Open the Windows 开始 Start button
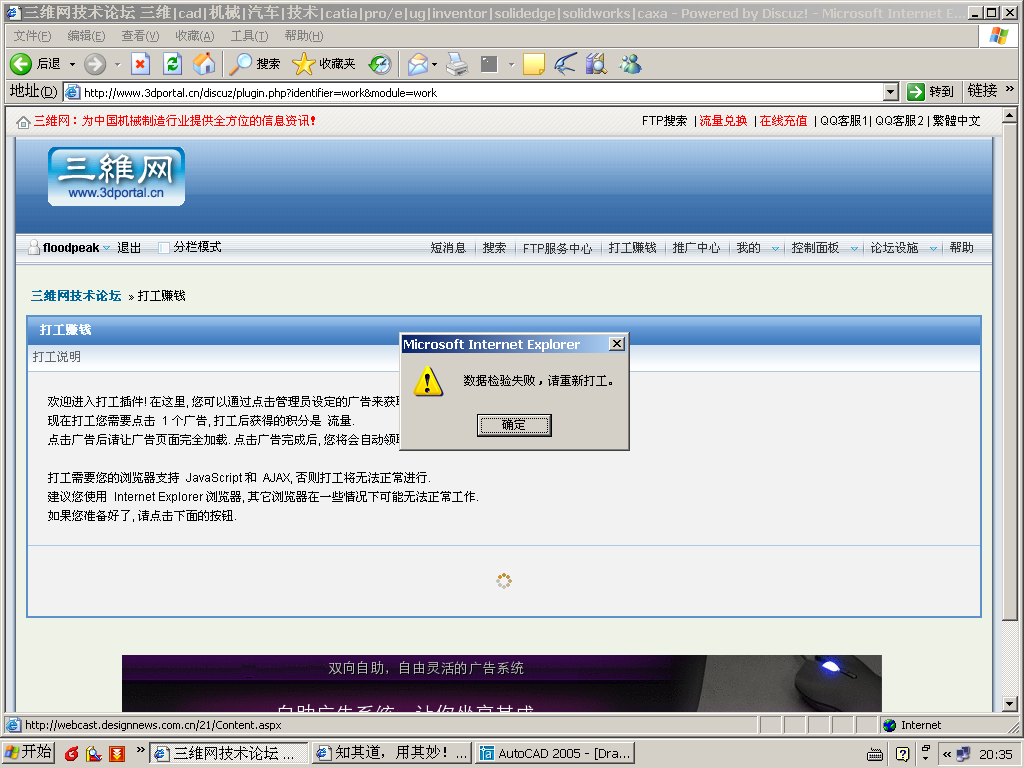Screen dimensions: 1024x768 (x=29, y=753)
